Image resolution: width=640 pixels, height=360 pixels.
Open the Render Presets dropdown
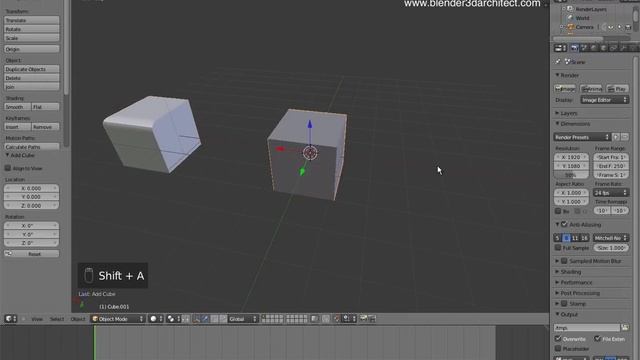coord(582,137)
